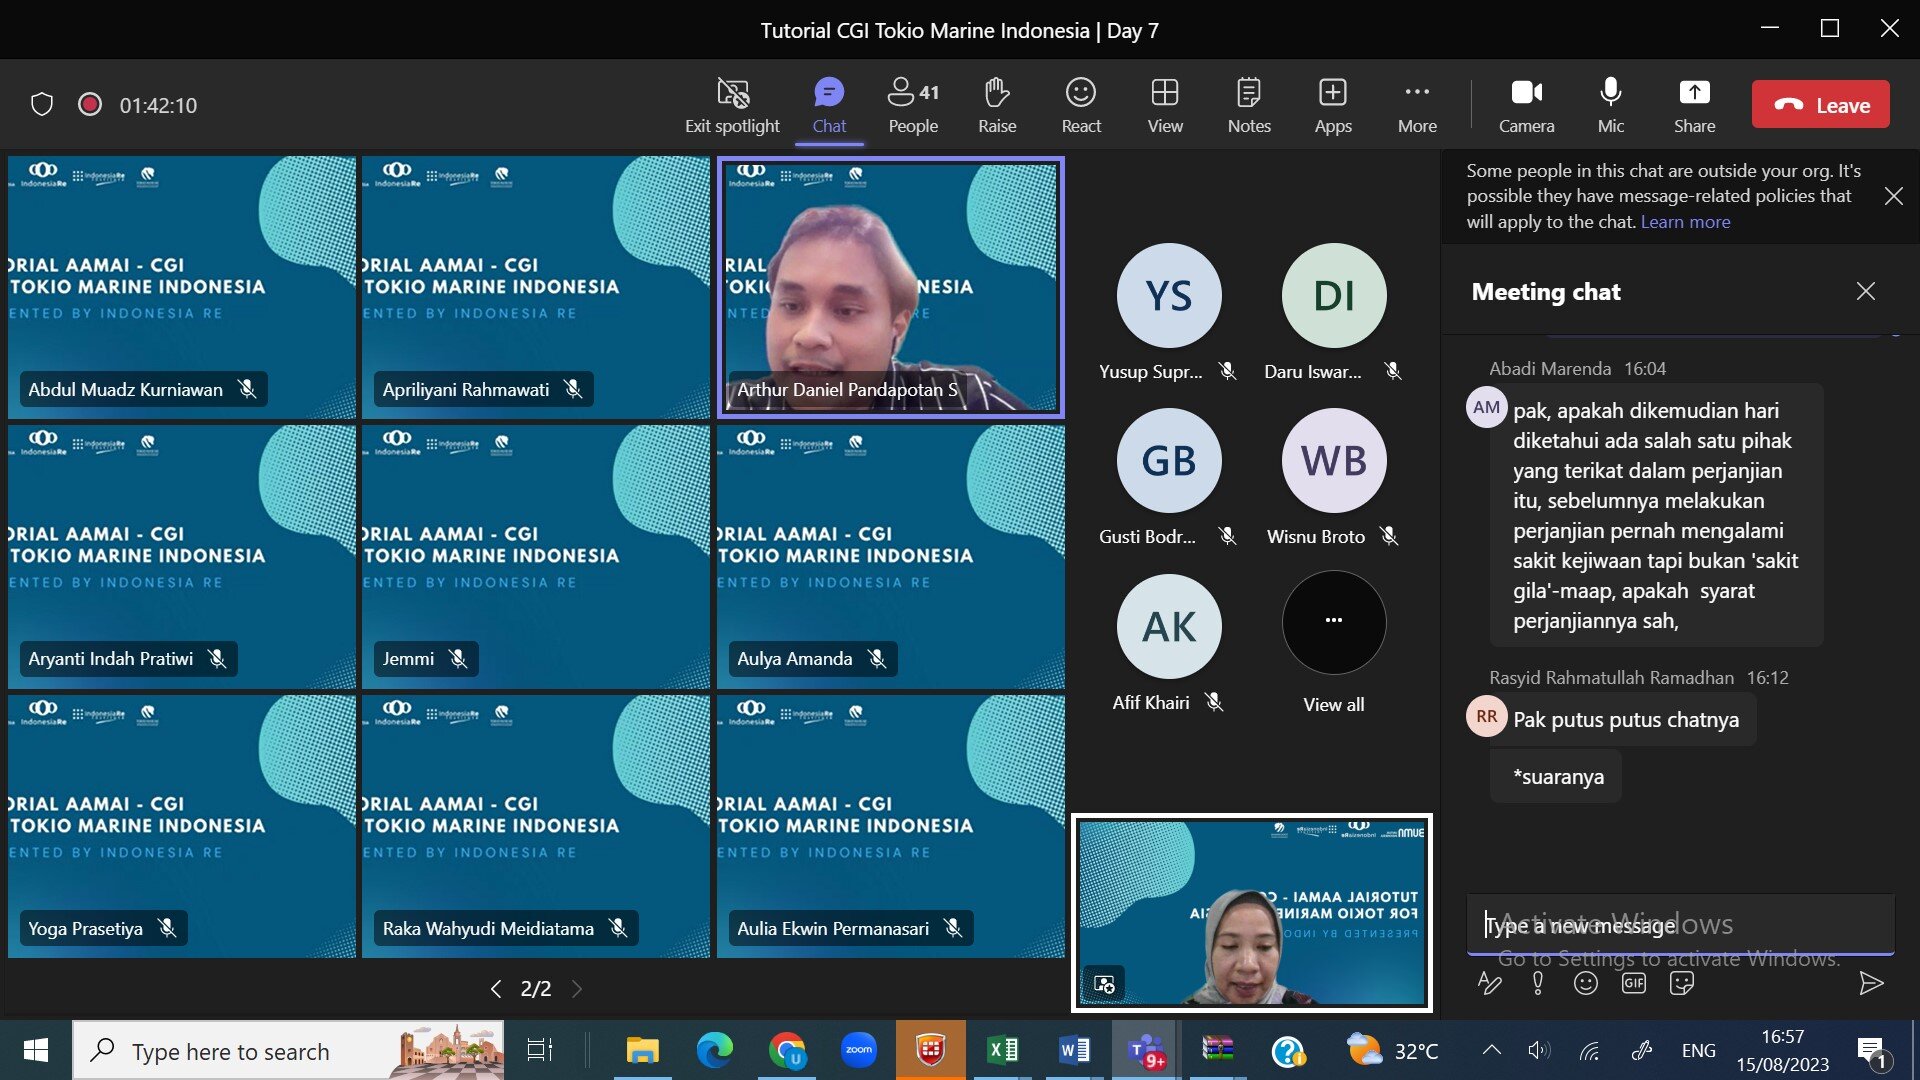Go to previous participant page
Screen dimensions: 1920x1080
495,989
